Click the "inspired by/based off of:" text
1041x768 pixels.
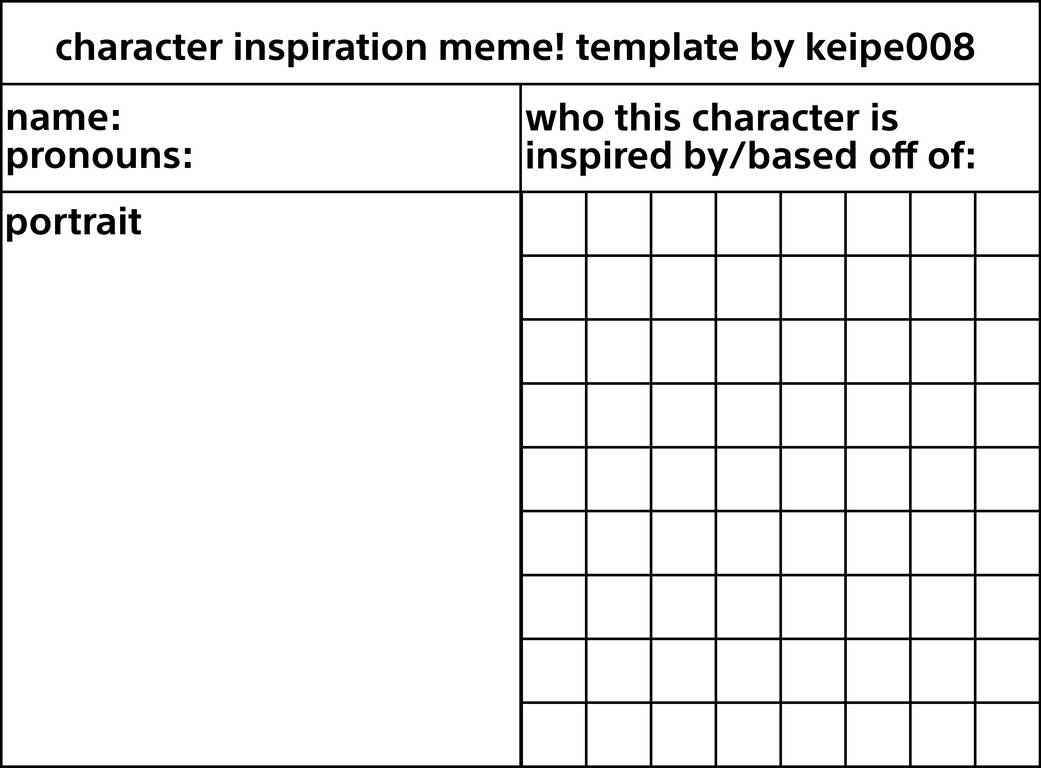pyautogui.click(x=750, y=156)
